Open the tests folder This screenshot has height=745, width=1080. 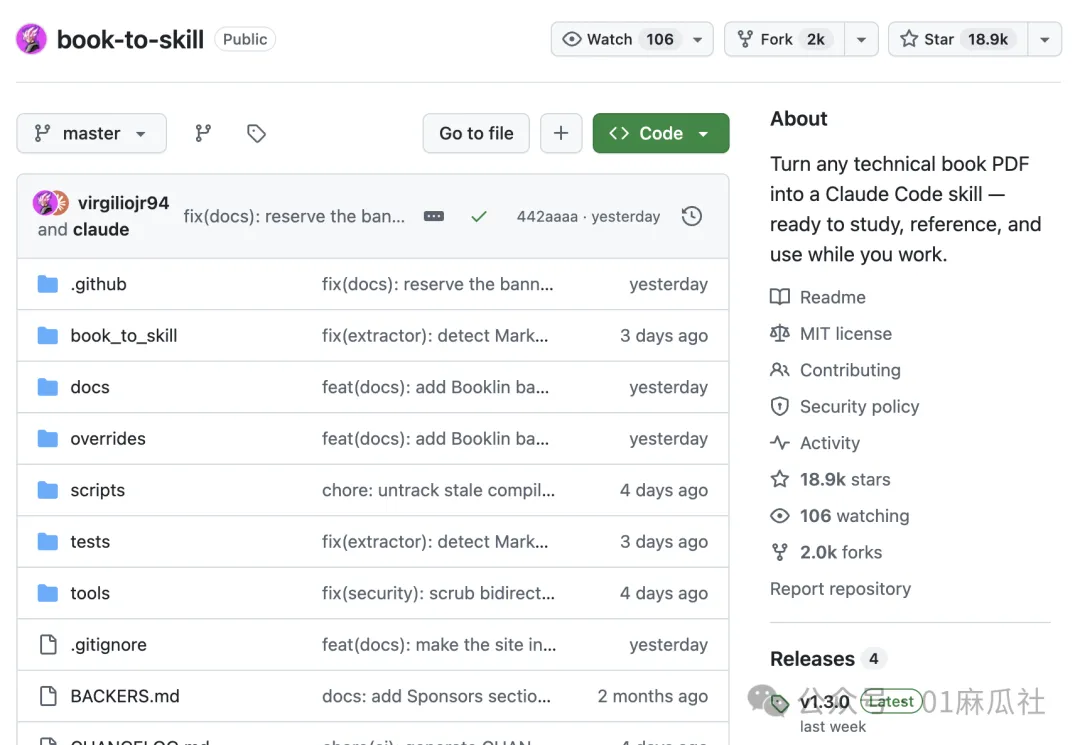pos(90,542)
